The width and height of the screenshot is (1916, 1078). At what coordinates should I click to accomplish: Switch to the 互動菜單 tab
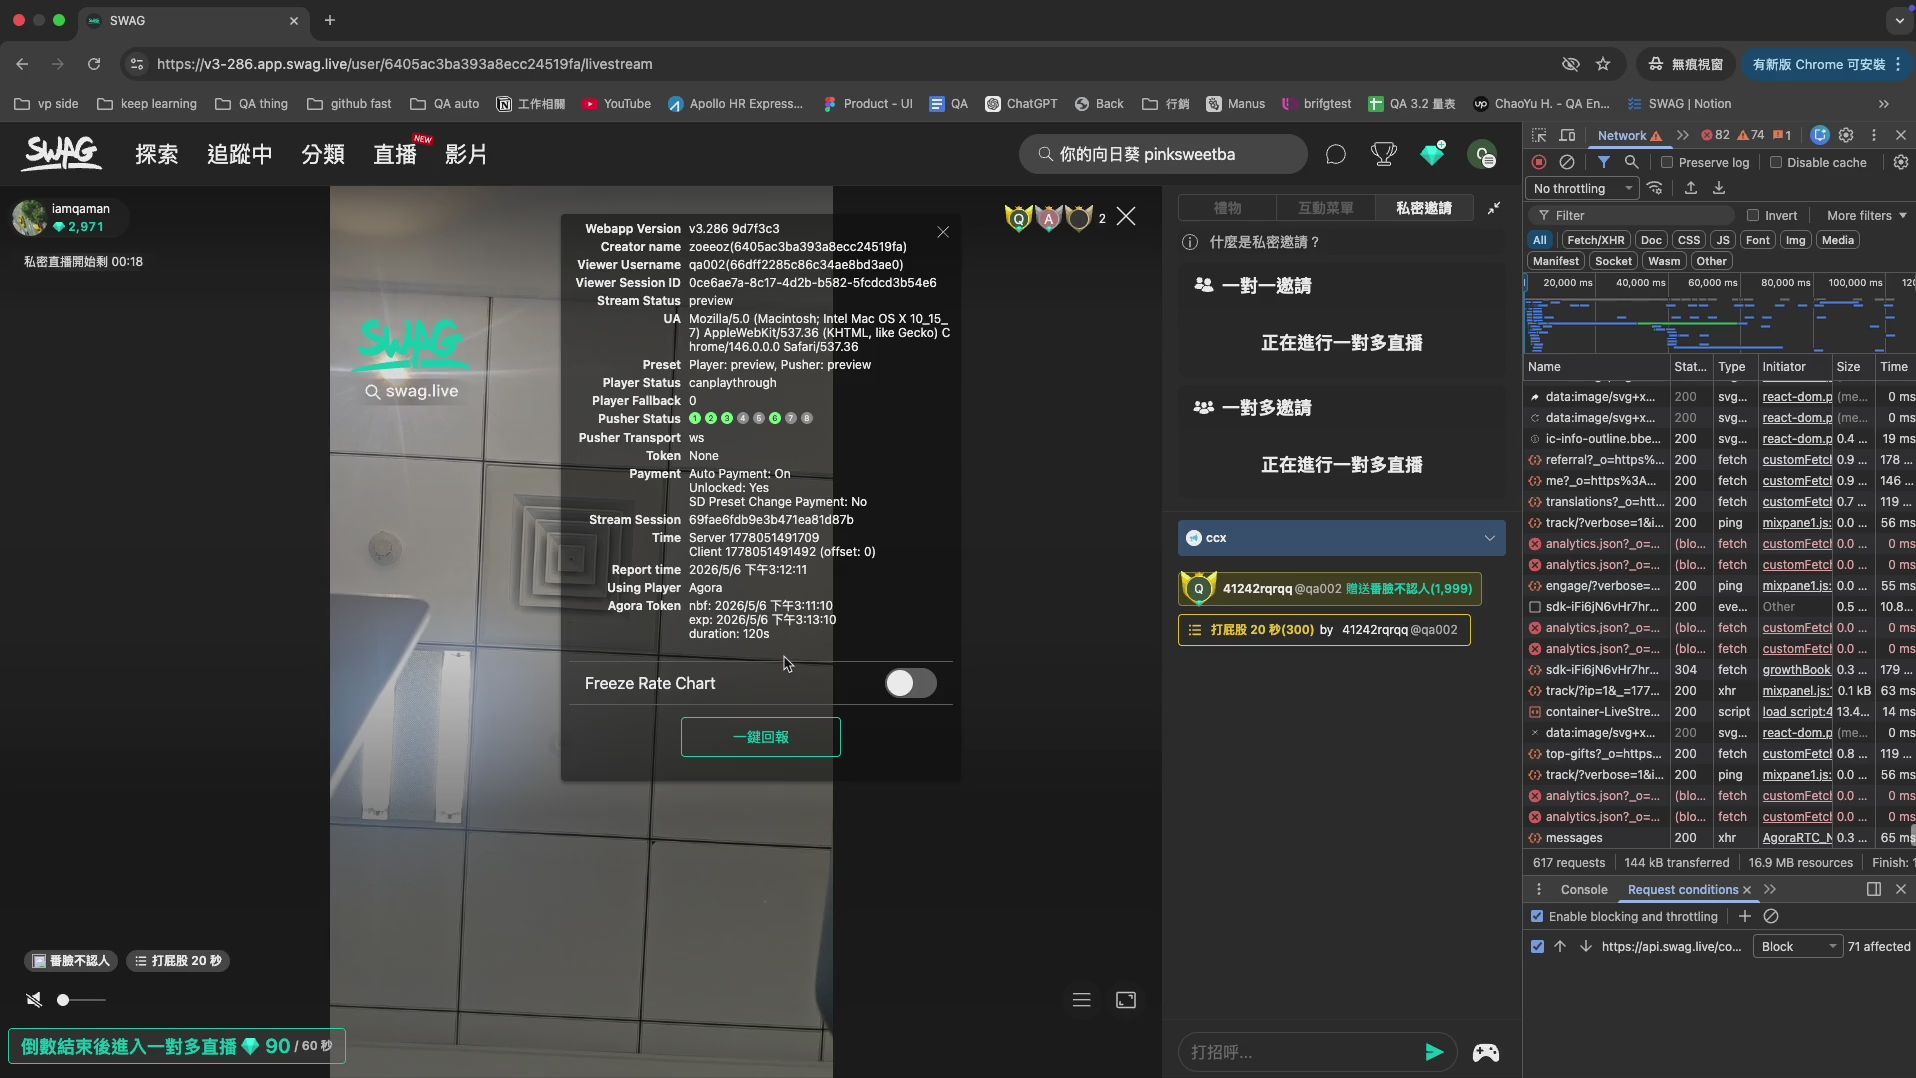point(1325,208)
